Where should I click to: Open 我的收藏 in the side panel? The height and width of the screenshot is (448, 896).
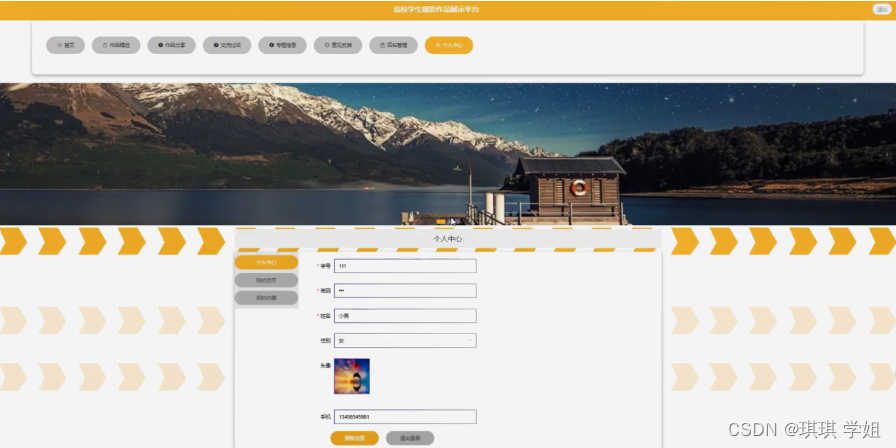coord(266,298)
